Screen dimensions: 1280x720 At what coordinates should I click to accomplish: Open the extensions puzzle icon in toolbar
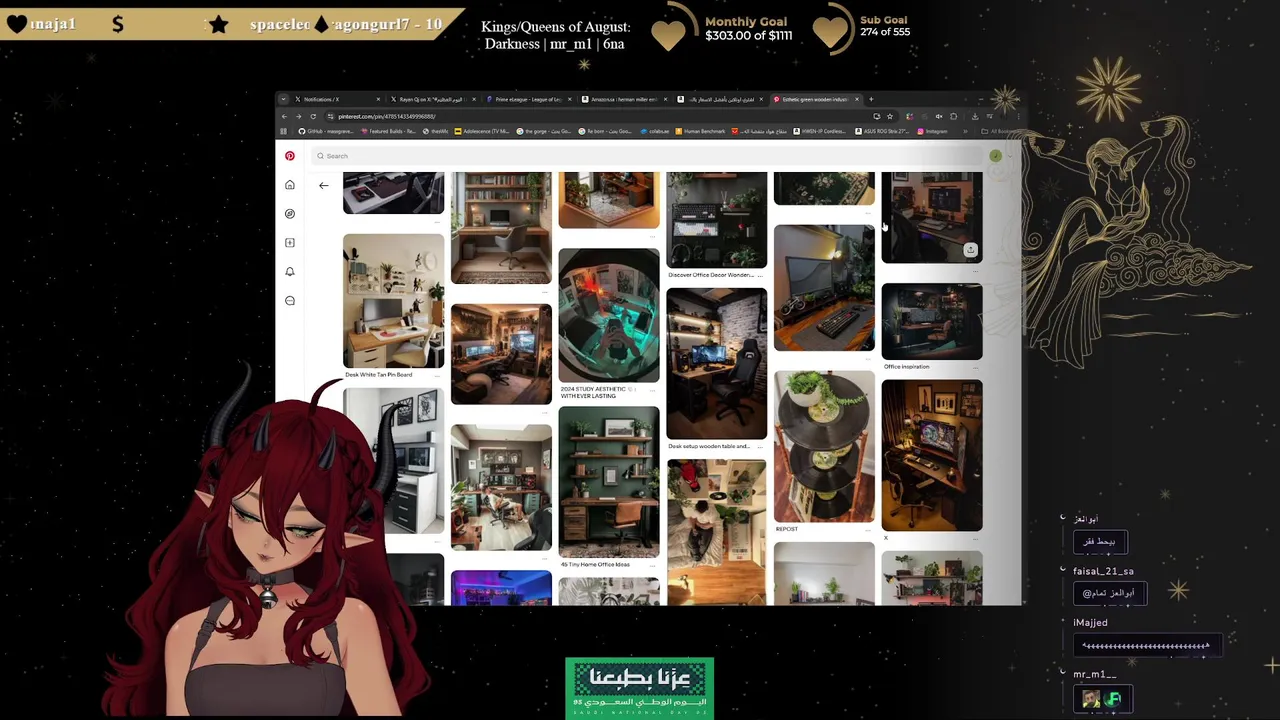[953, 116]
